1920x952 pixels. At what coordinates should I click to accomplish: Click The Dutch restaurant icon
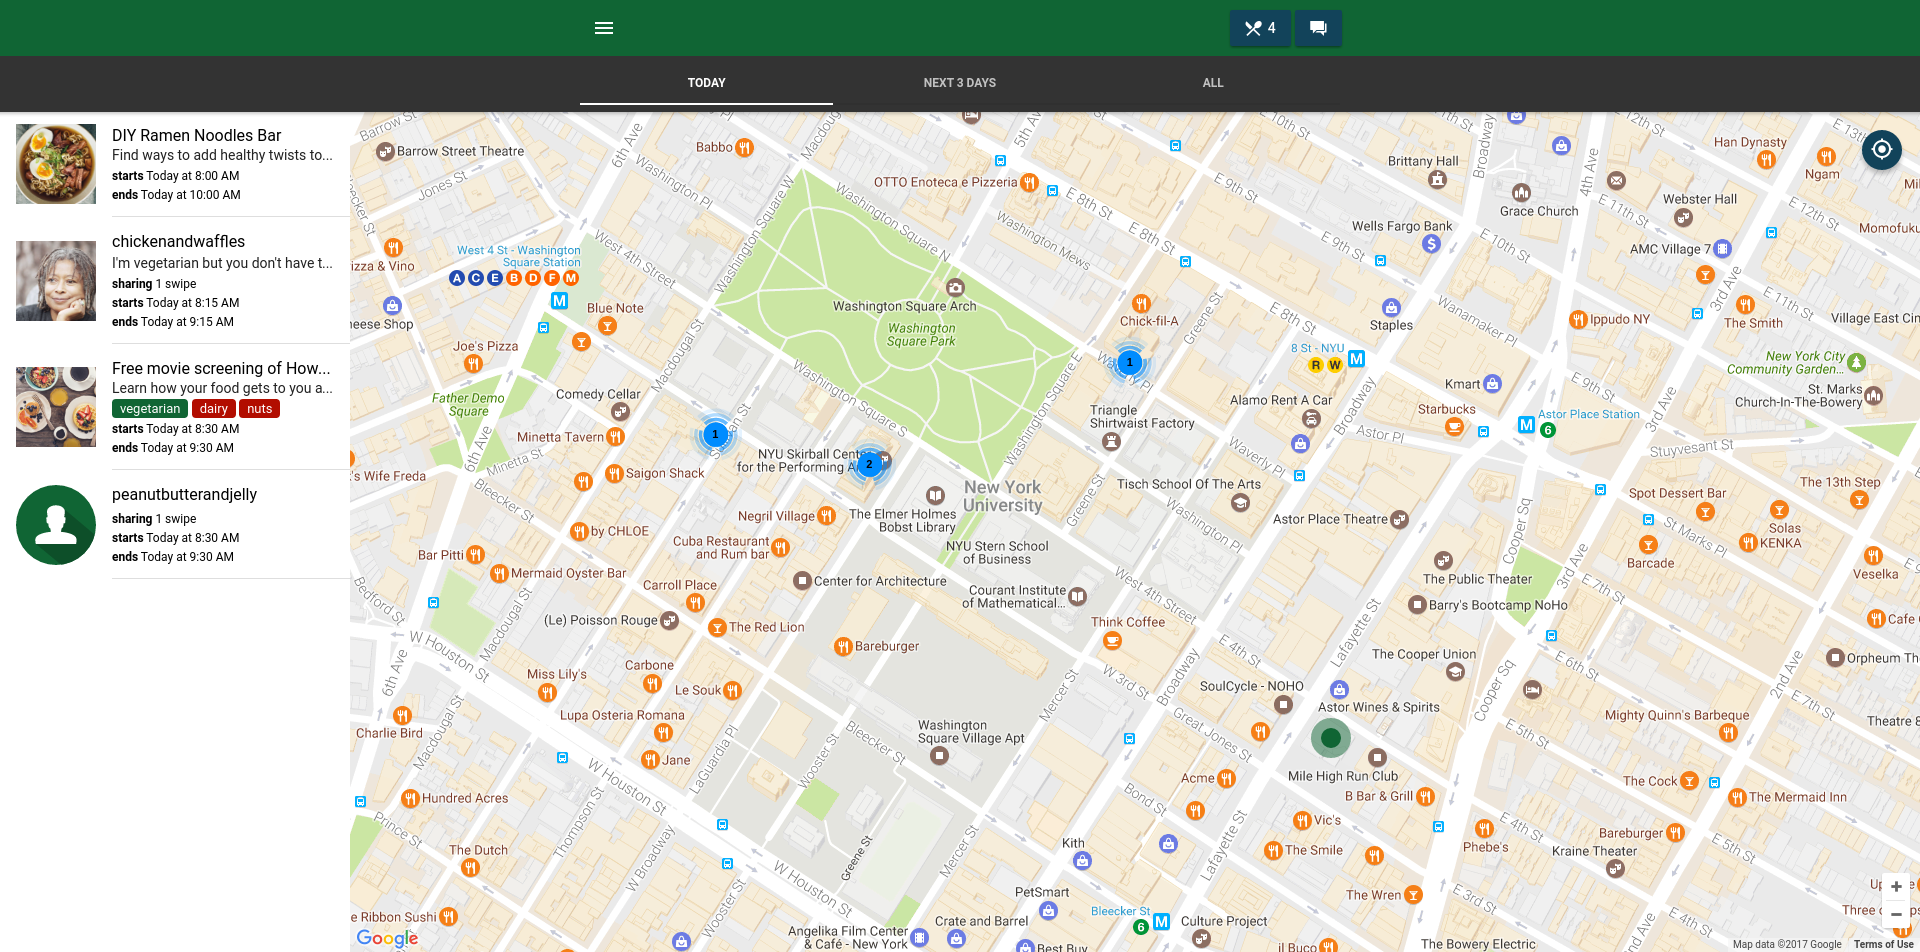(470, 868)
